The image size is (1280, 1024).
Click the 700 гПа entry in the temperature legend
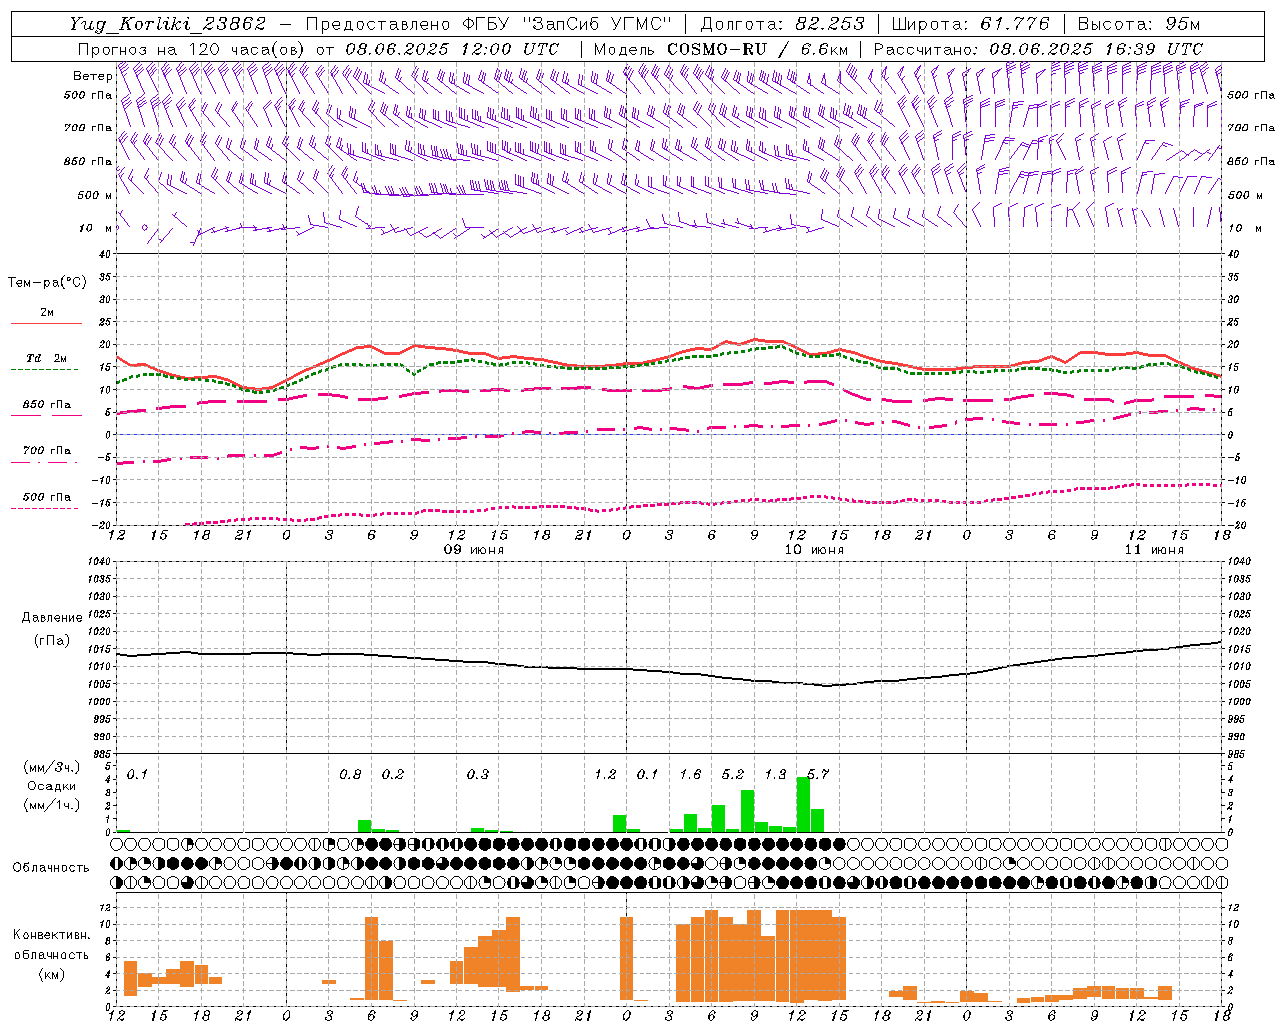(47, 450)
